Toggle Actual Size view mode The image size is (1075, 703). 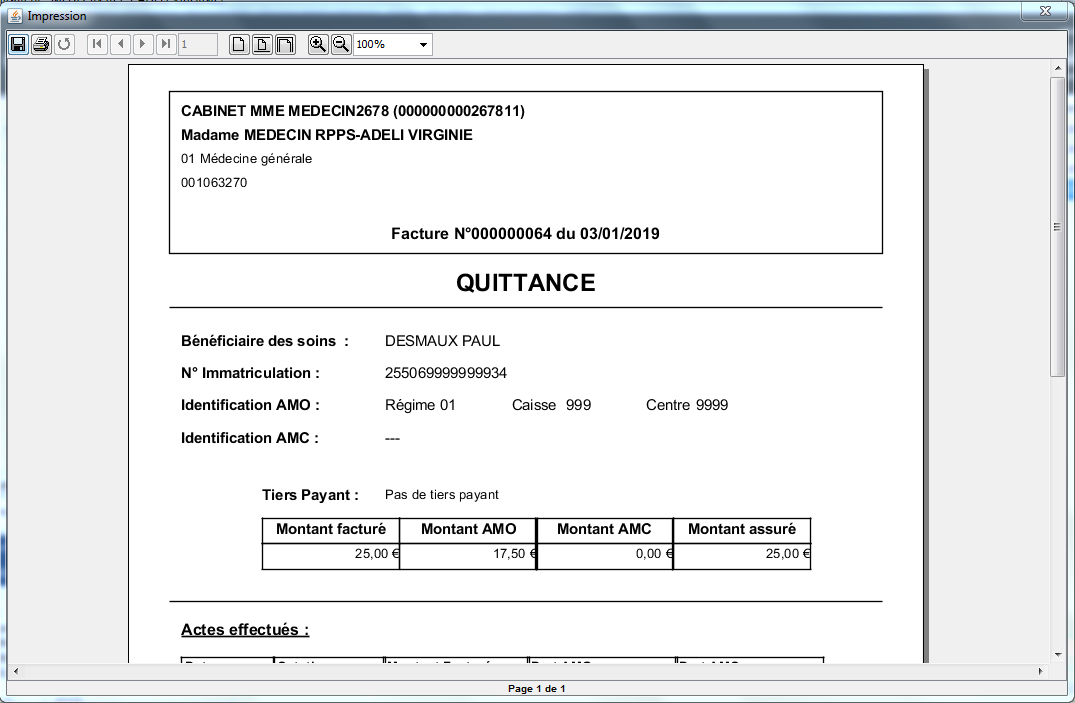(239, 44)
